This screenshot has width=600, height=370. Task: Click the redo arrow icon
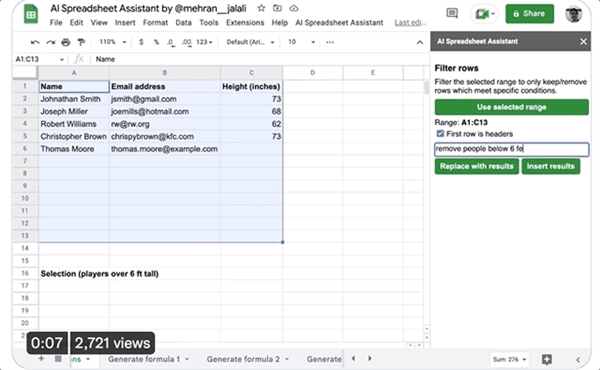[x=51, y=42]
